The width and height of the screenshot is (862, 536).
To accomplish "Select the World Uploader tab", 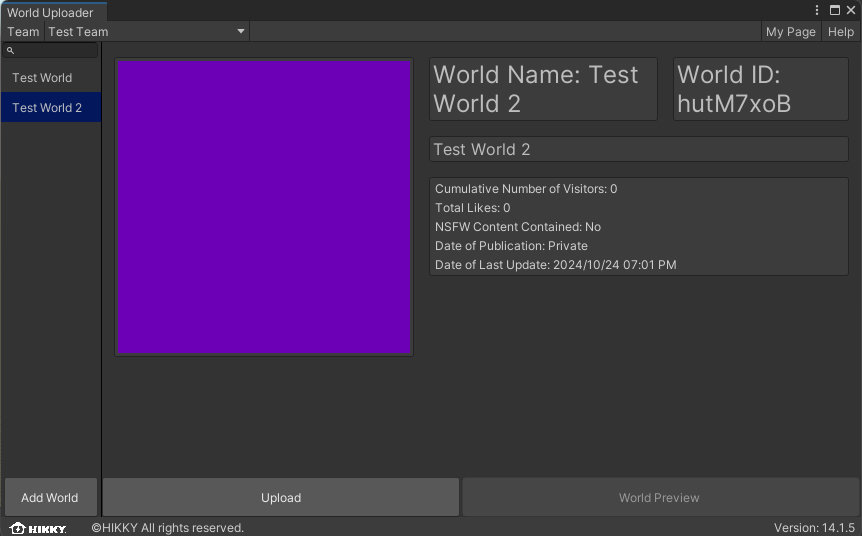I will [50, 13].
